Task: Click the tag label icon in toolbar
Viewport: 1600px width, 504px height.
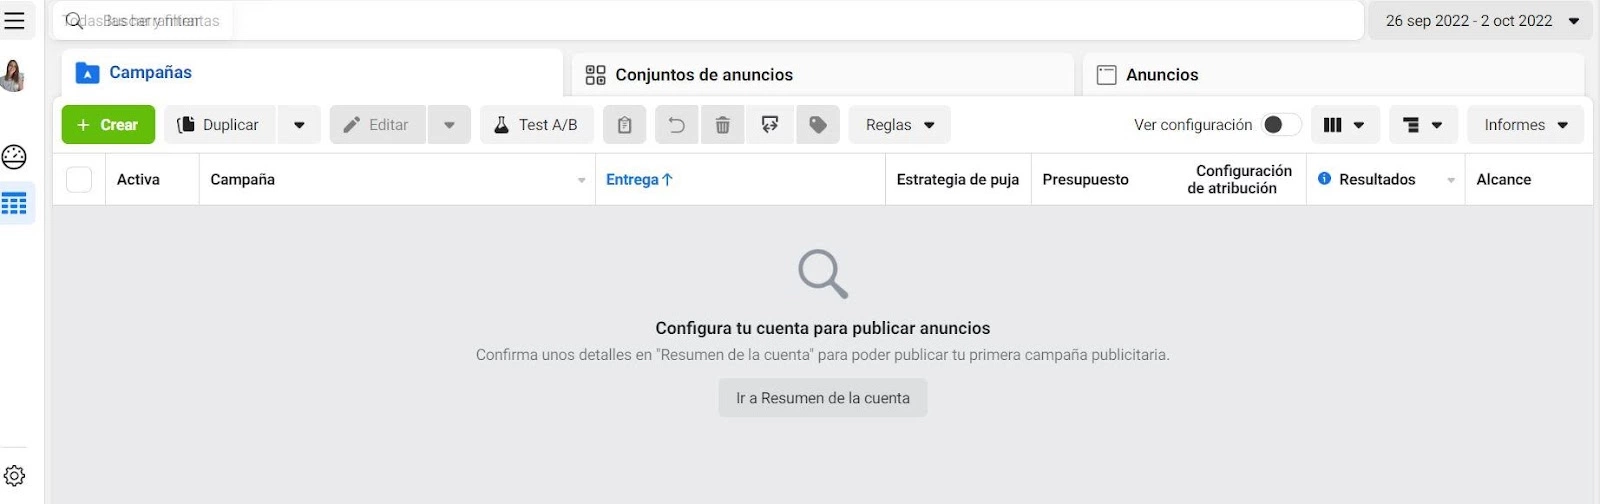Action: 818,125
